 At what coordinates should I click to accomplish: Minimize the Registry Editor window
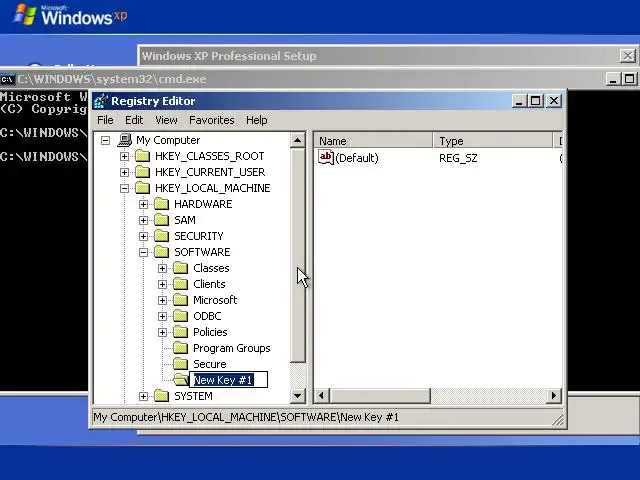point(519,101)
